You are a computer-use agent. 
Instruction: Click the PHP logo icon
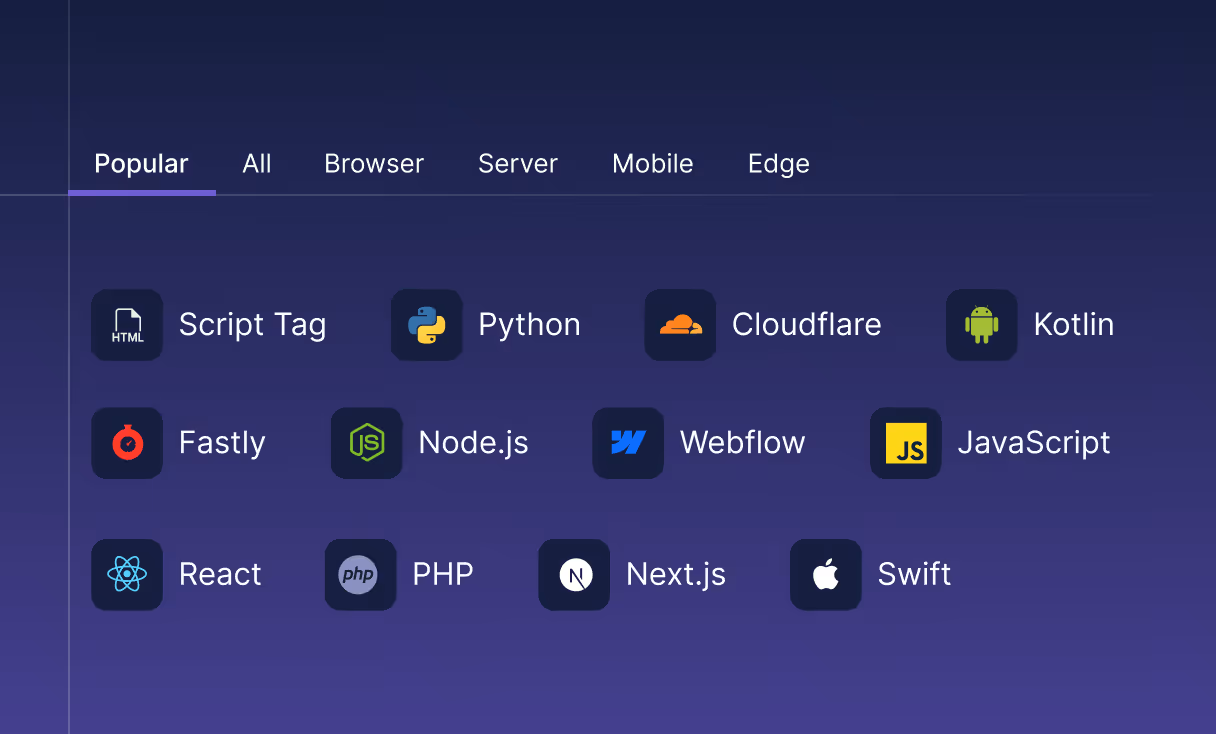[360, 575]
